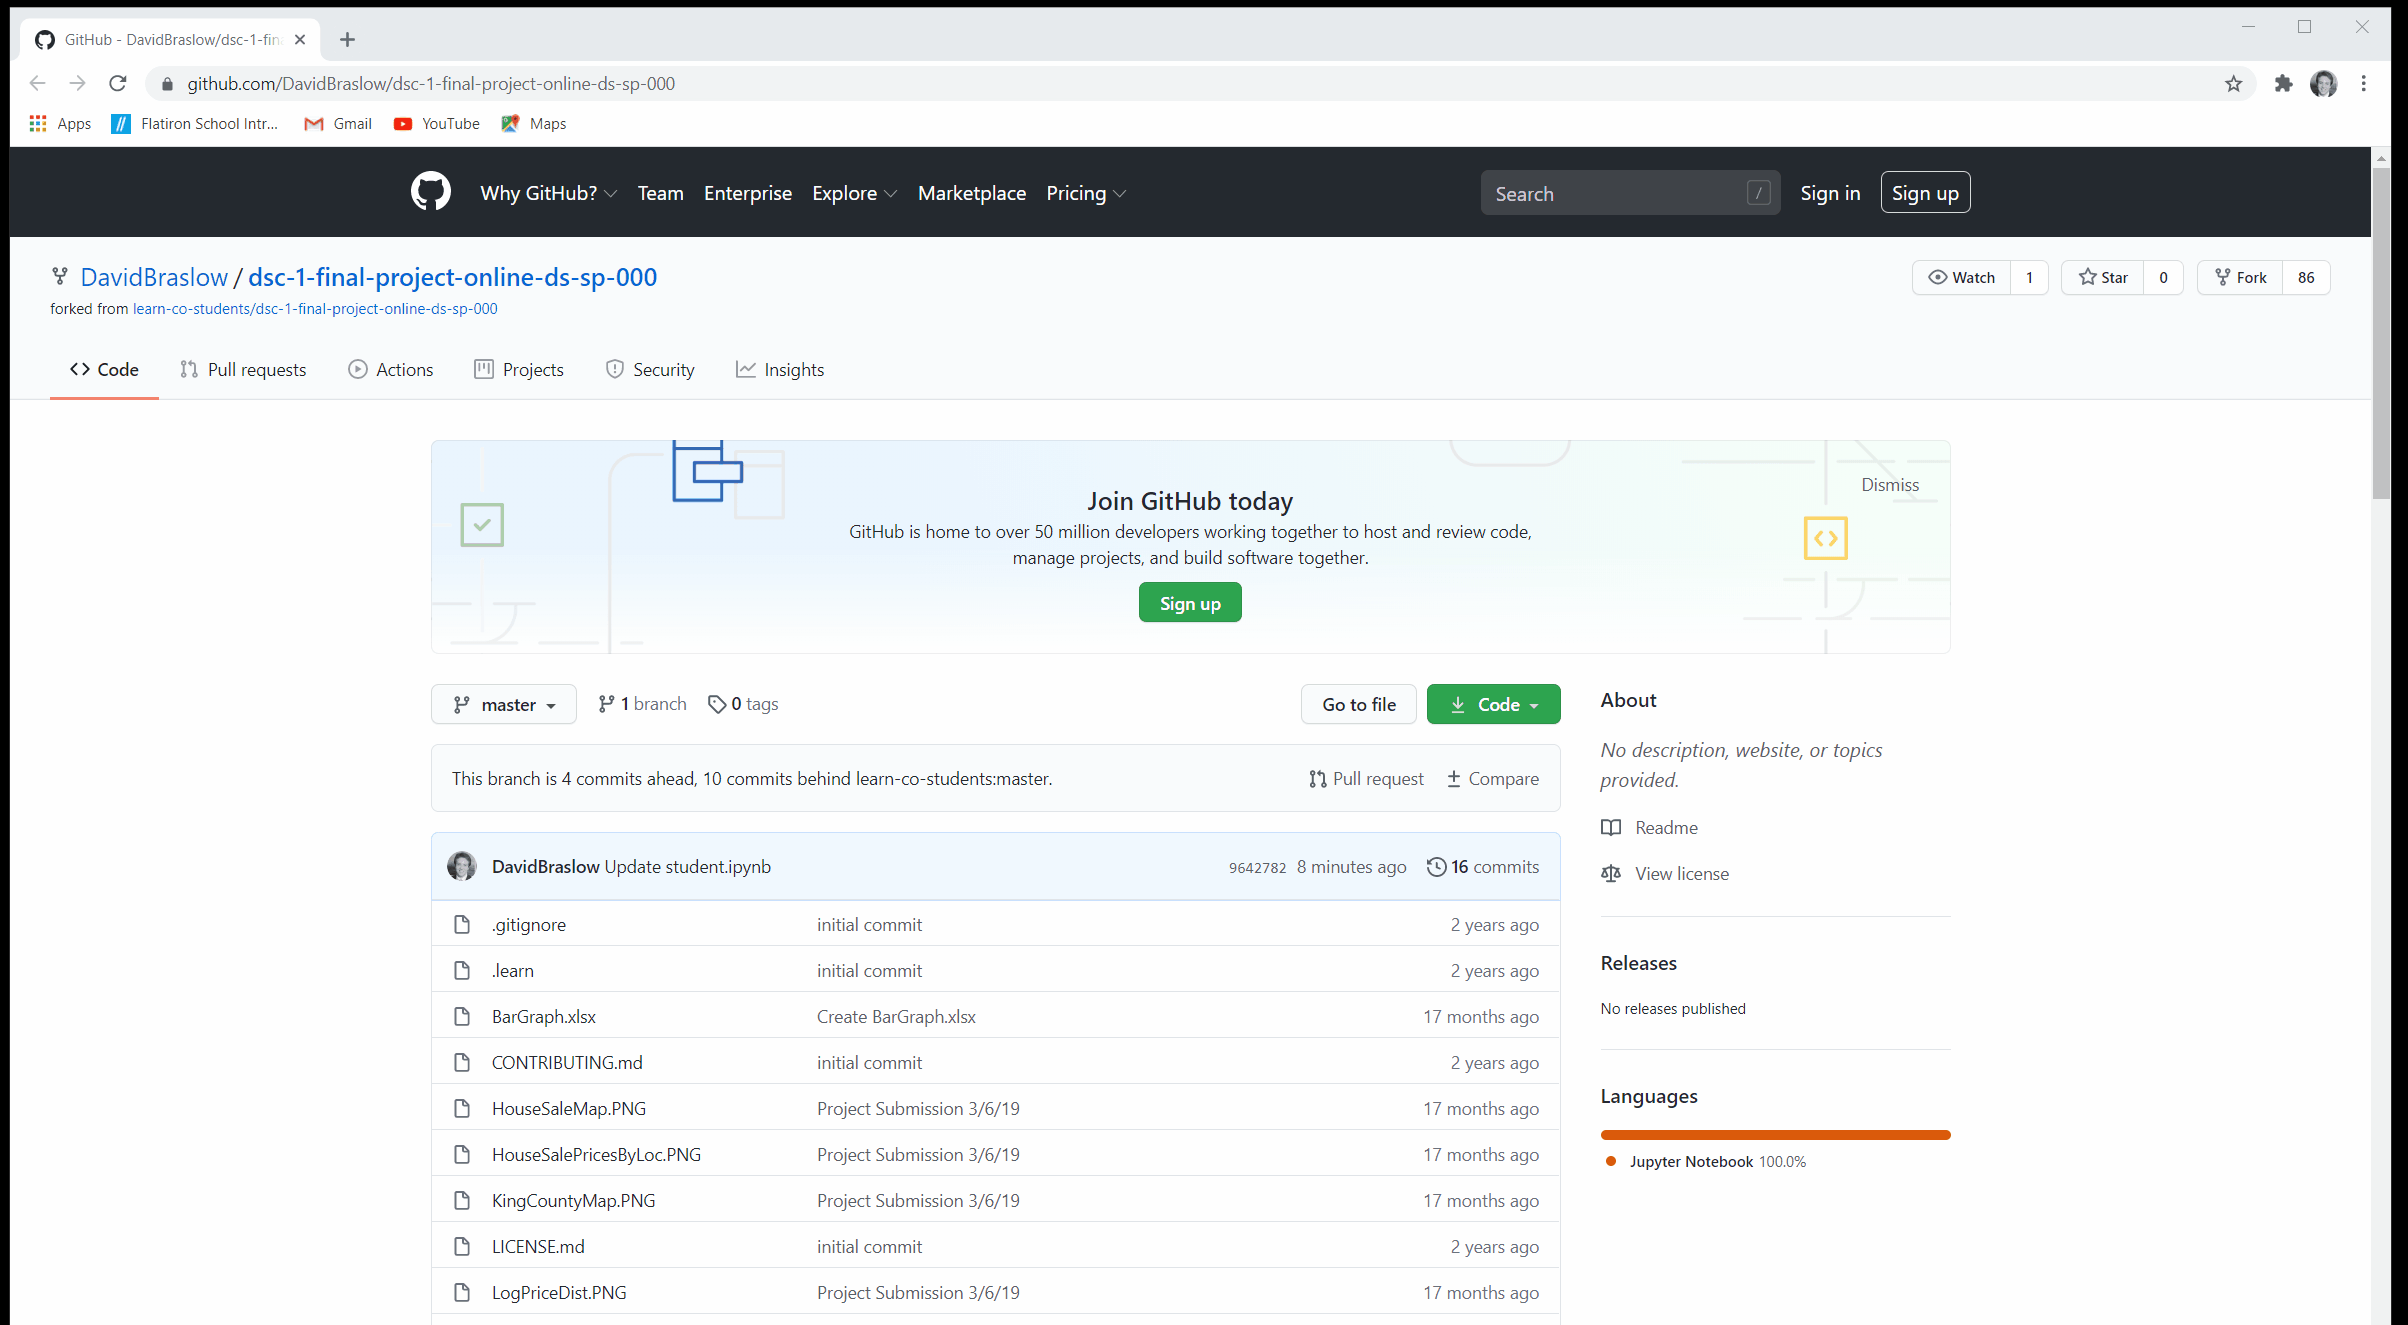Screen dimensions: 2408x1325
Task: Click the View license scale icon
Action: pos(1610,873)
